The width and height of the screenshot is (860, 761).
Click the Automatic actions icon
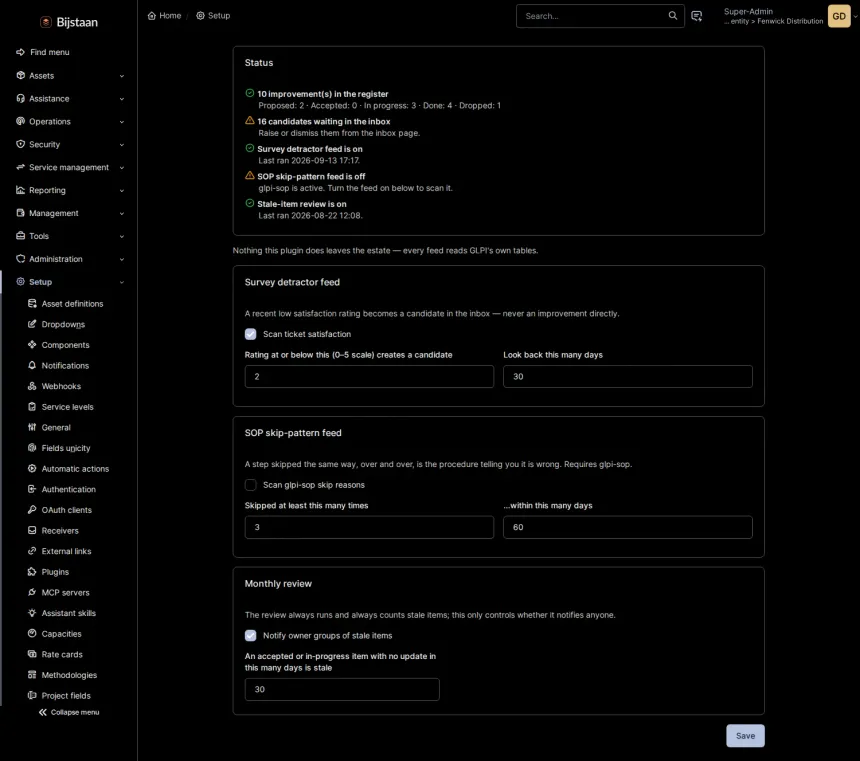pyautogui.click(x=32, y=469)
